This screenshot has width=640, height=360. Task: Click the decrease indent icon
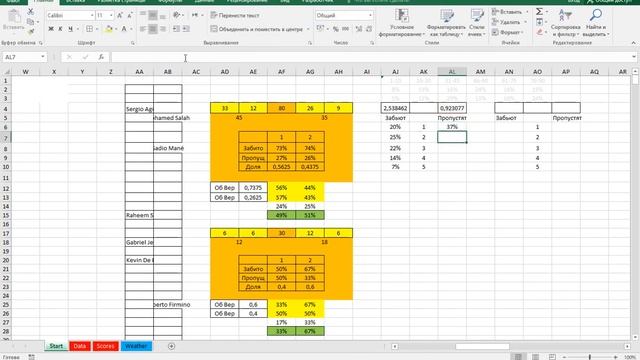176,29
